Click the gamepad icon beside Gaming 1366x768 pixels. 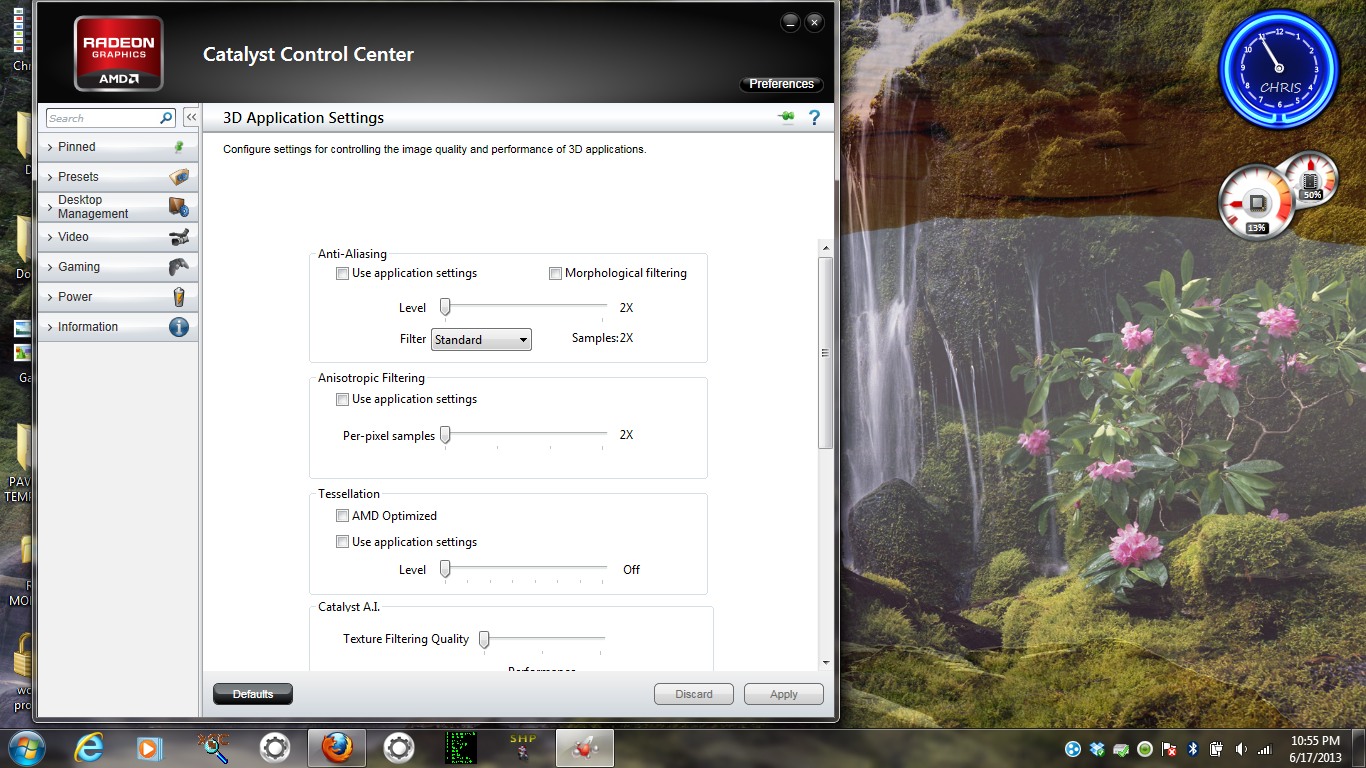[179, 267]
